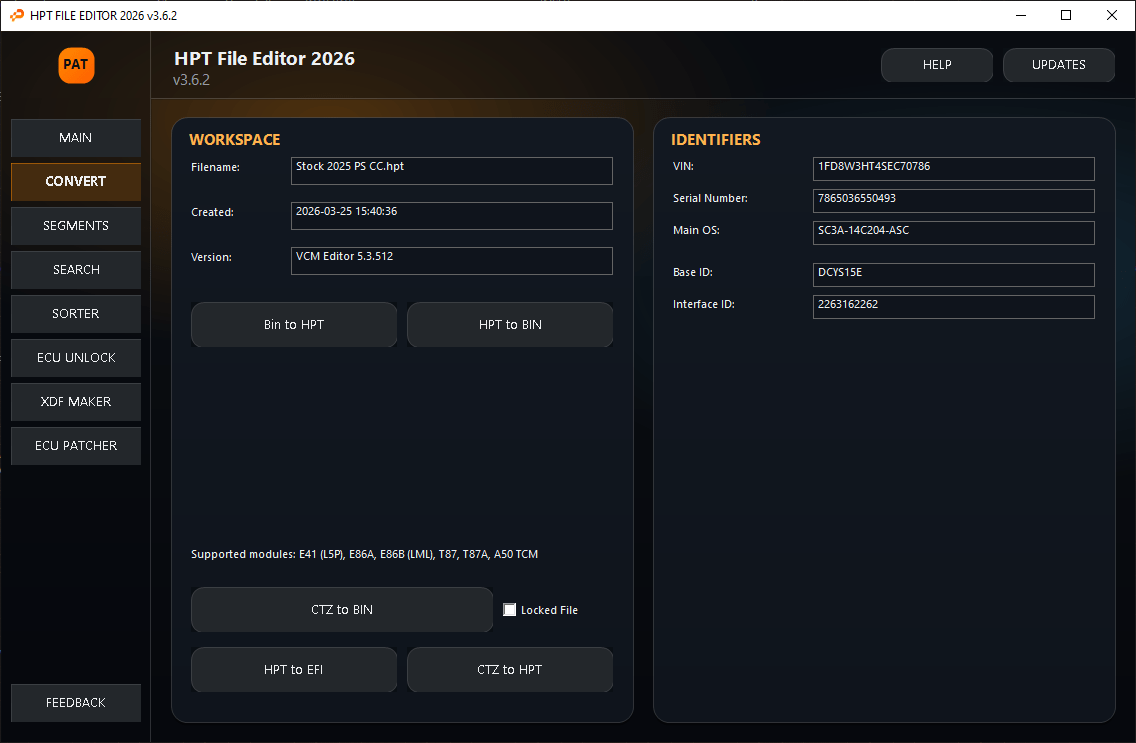
Task: Maximize the HPT File Editor window
Action: pos(1066,15)
